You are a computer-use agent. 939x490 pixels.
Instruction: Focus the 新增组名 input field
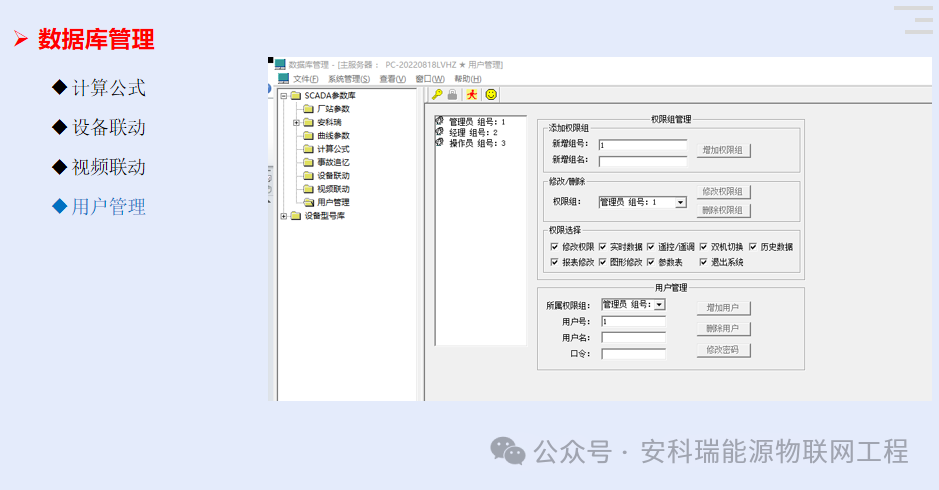point(643,161)
